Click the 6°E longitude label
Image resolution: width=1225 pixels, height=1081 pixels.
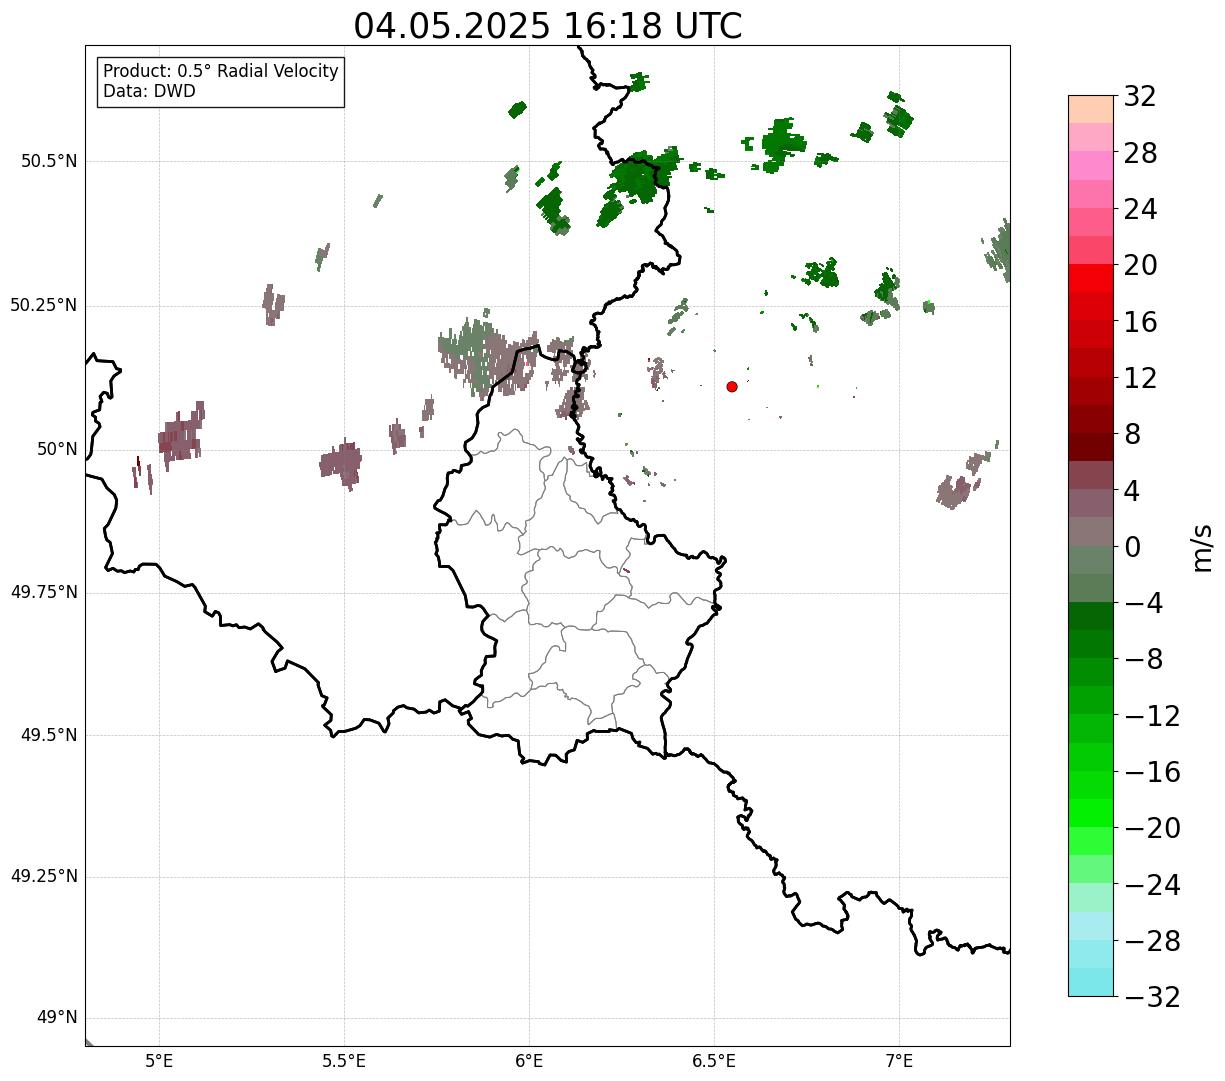529,1061
